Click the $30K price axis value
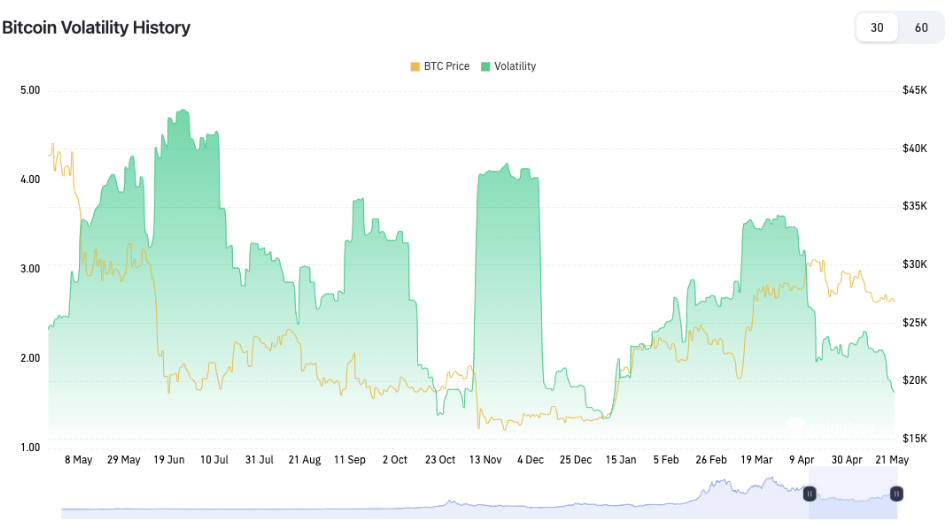This screenshot has height=528, width=952. tap(915, 265)
